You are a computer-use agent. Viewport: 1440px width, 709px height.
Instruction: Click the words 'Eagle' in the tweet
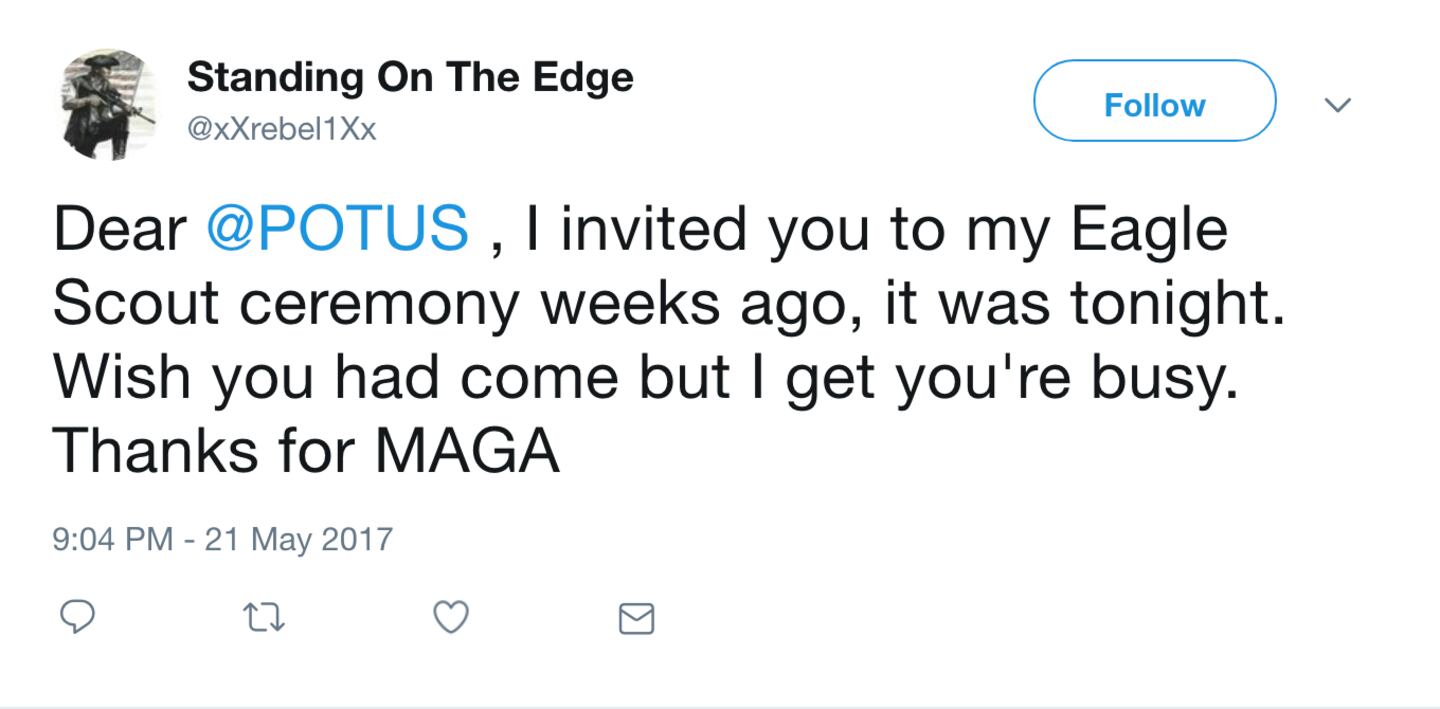click(x=1149, y=230)
